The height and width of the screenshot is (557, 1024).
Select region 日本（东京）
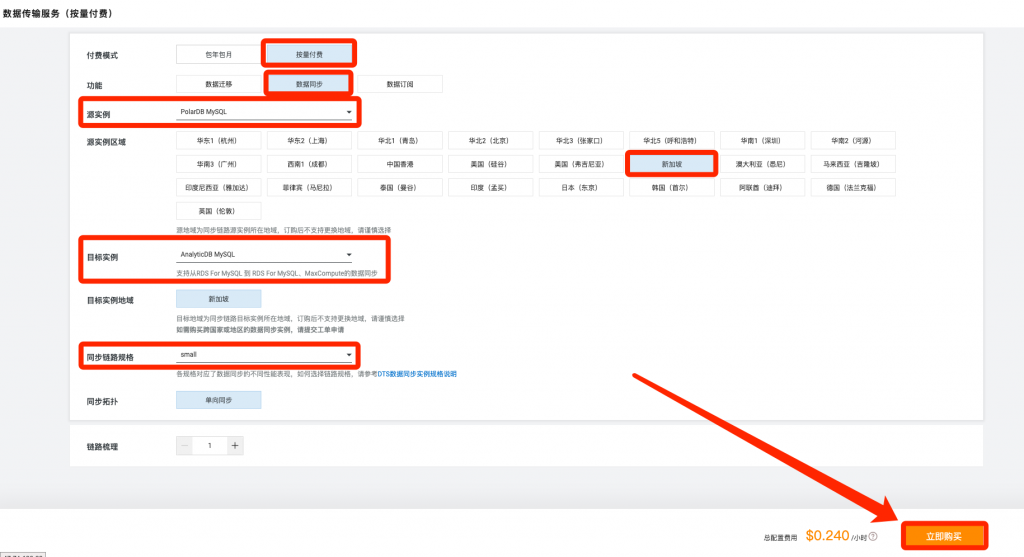pos(581,187)
